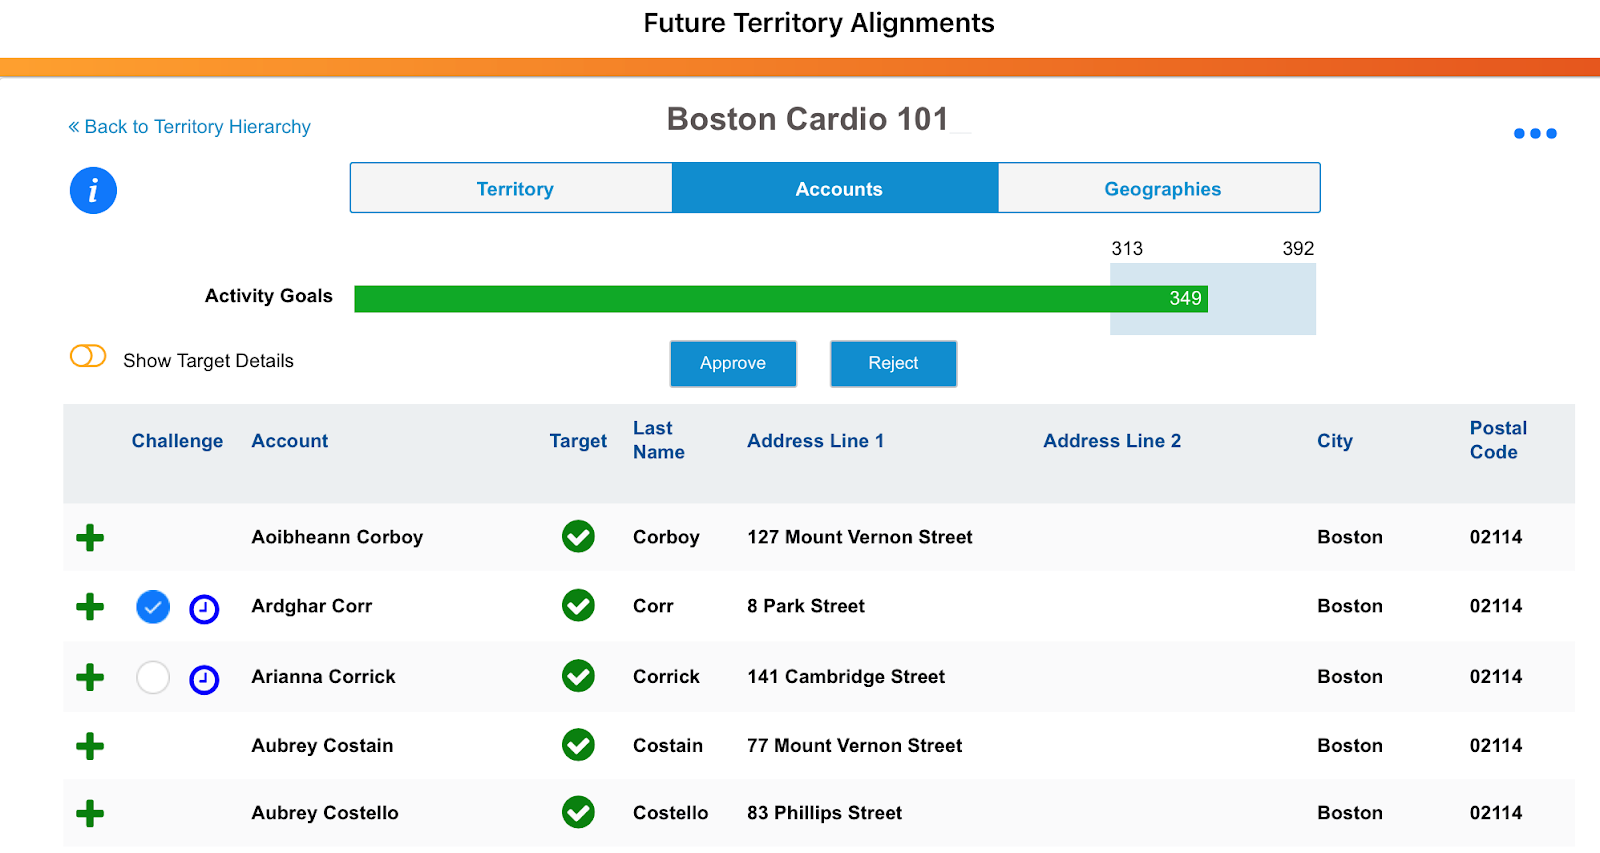This screenshot has width=1600, height=853.
Task: Click the clock icon for Arianna Corrick
Action: (x=204, y=679)
